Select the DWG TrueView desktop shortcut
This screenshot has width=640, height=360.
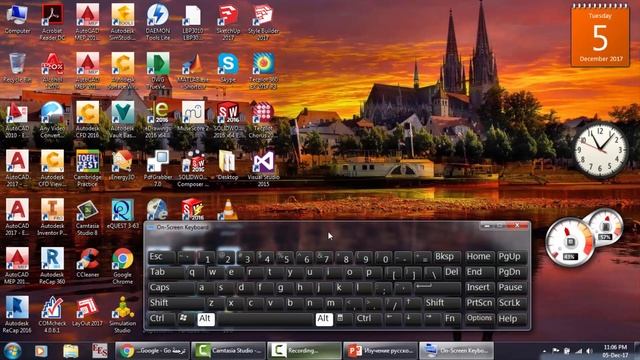click(x=158, y=71)
